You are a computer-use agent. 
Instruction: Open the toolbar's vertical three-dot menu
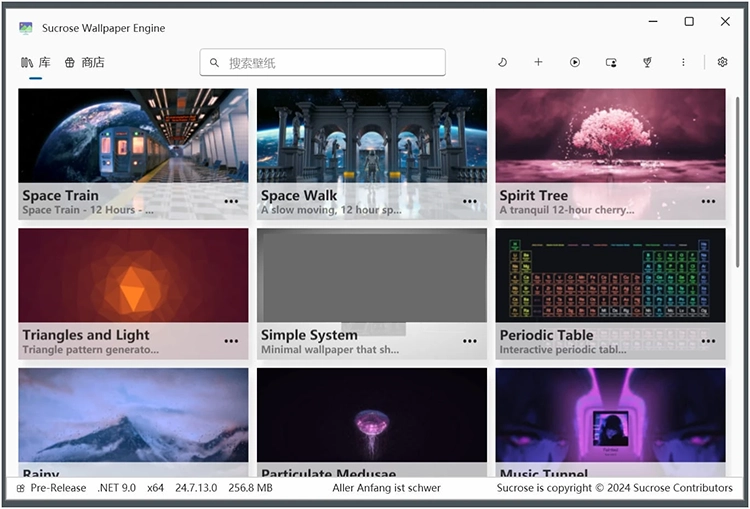[684, 62]
